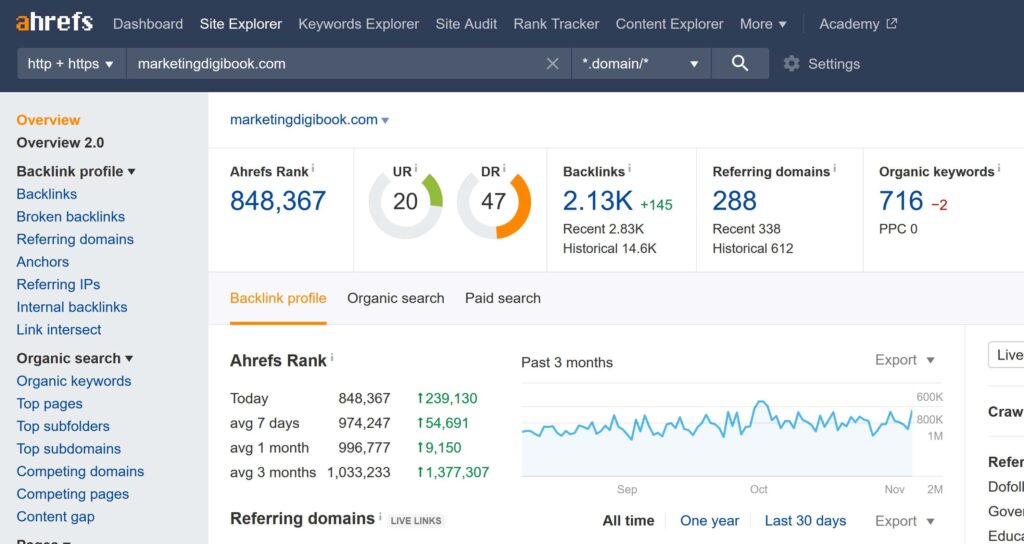
Task: Click the info icon beside Referring domains metric
Action: tap(835, 168)
